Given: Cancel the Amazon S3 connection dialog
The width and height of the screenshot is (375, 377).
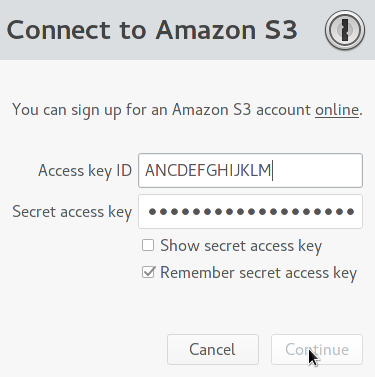Looking at the screenshot, I should pos(213,349).
